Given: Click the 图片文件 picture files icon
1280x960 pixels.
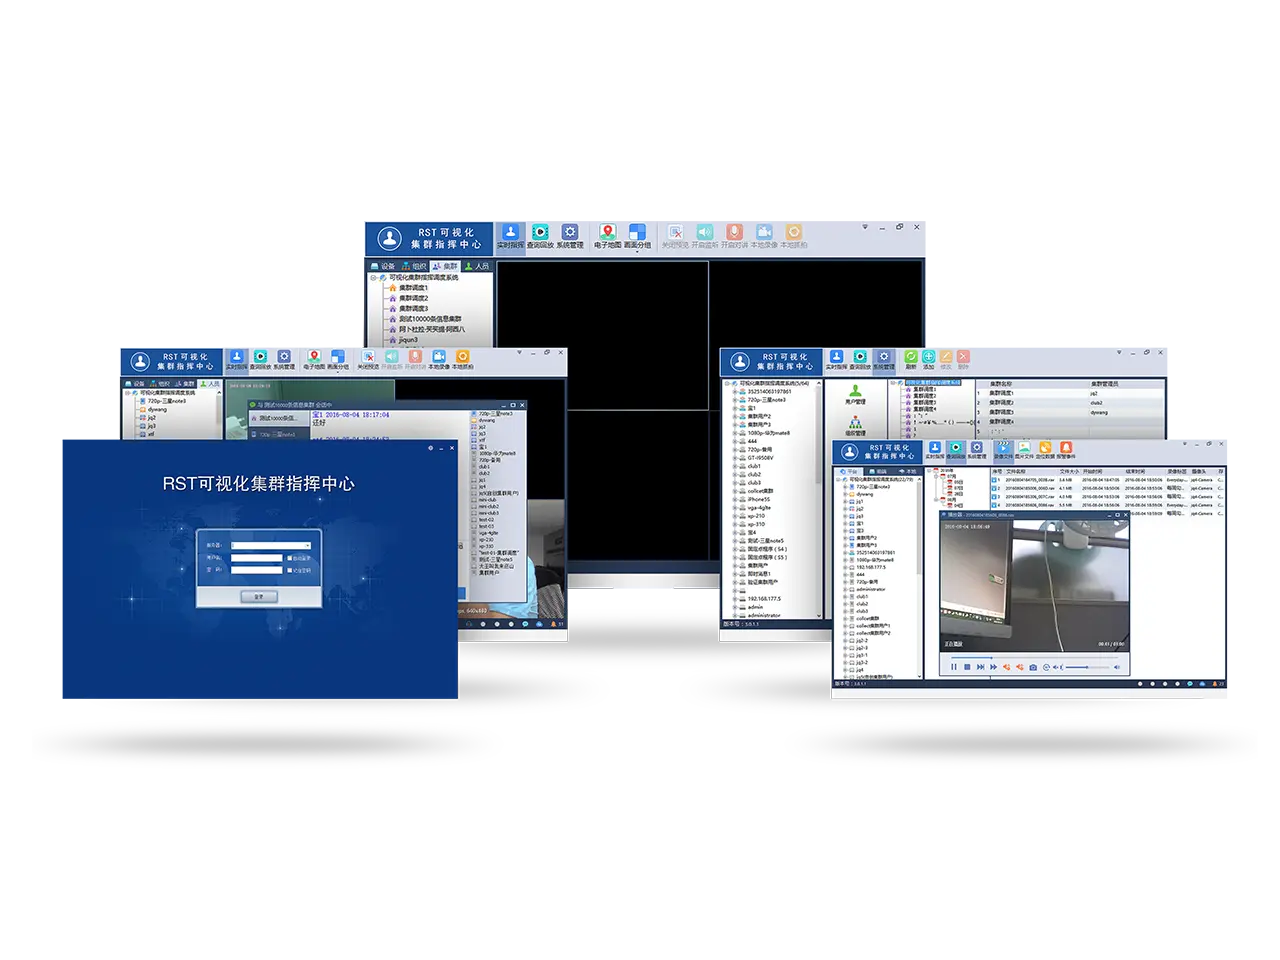Looking at the screenshot, I should (1024, 450).
